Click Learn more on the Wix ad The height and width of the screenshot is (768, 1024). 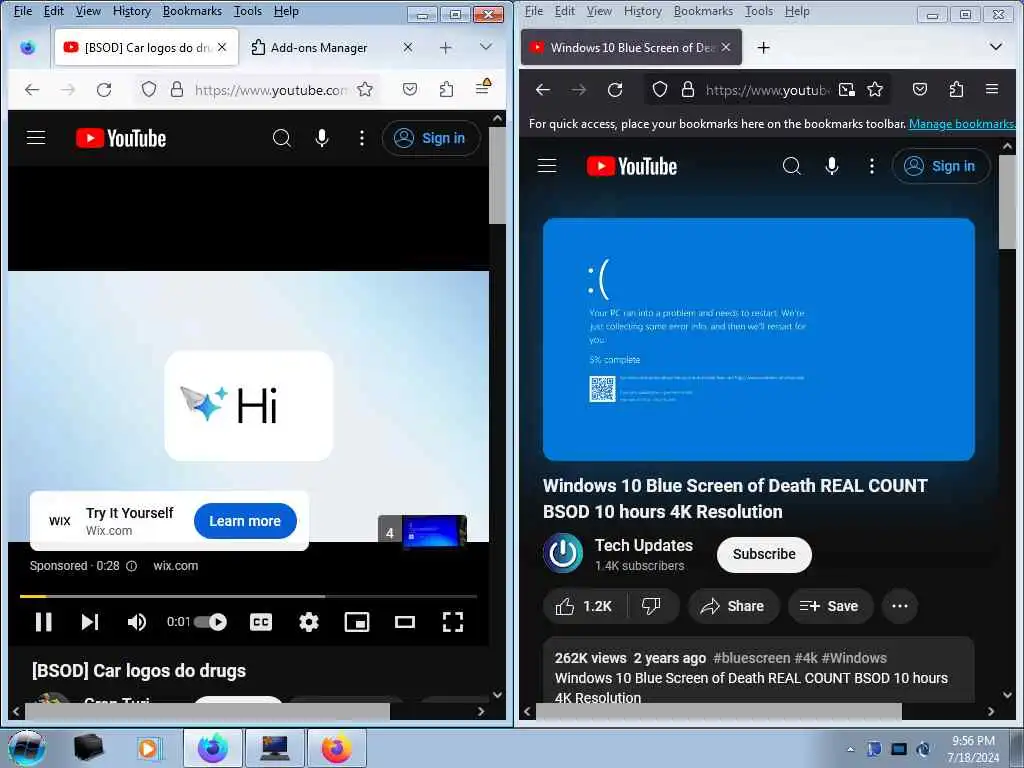tap(245, 521)
